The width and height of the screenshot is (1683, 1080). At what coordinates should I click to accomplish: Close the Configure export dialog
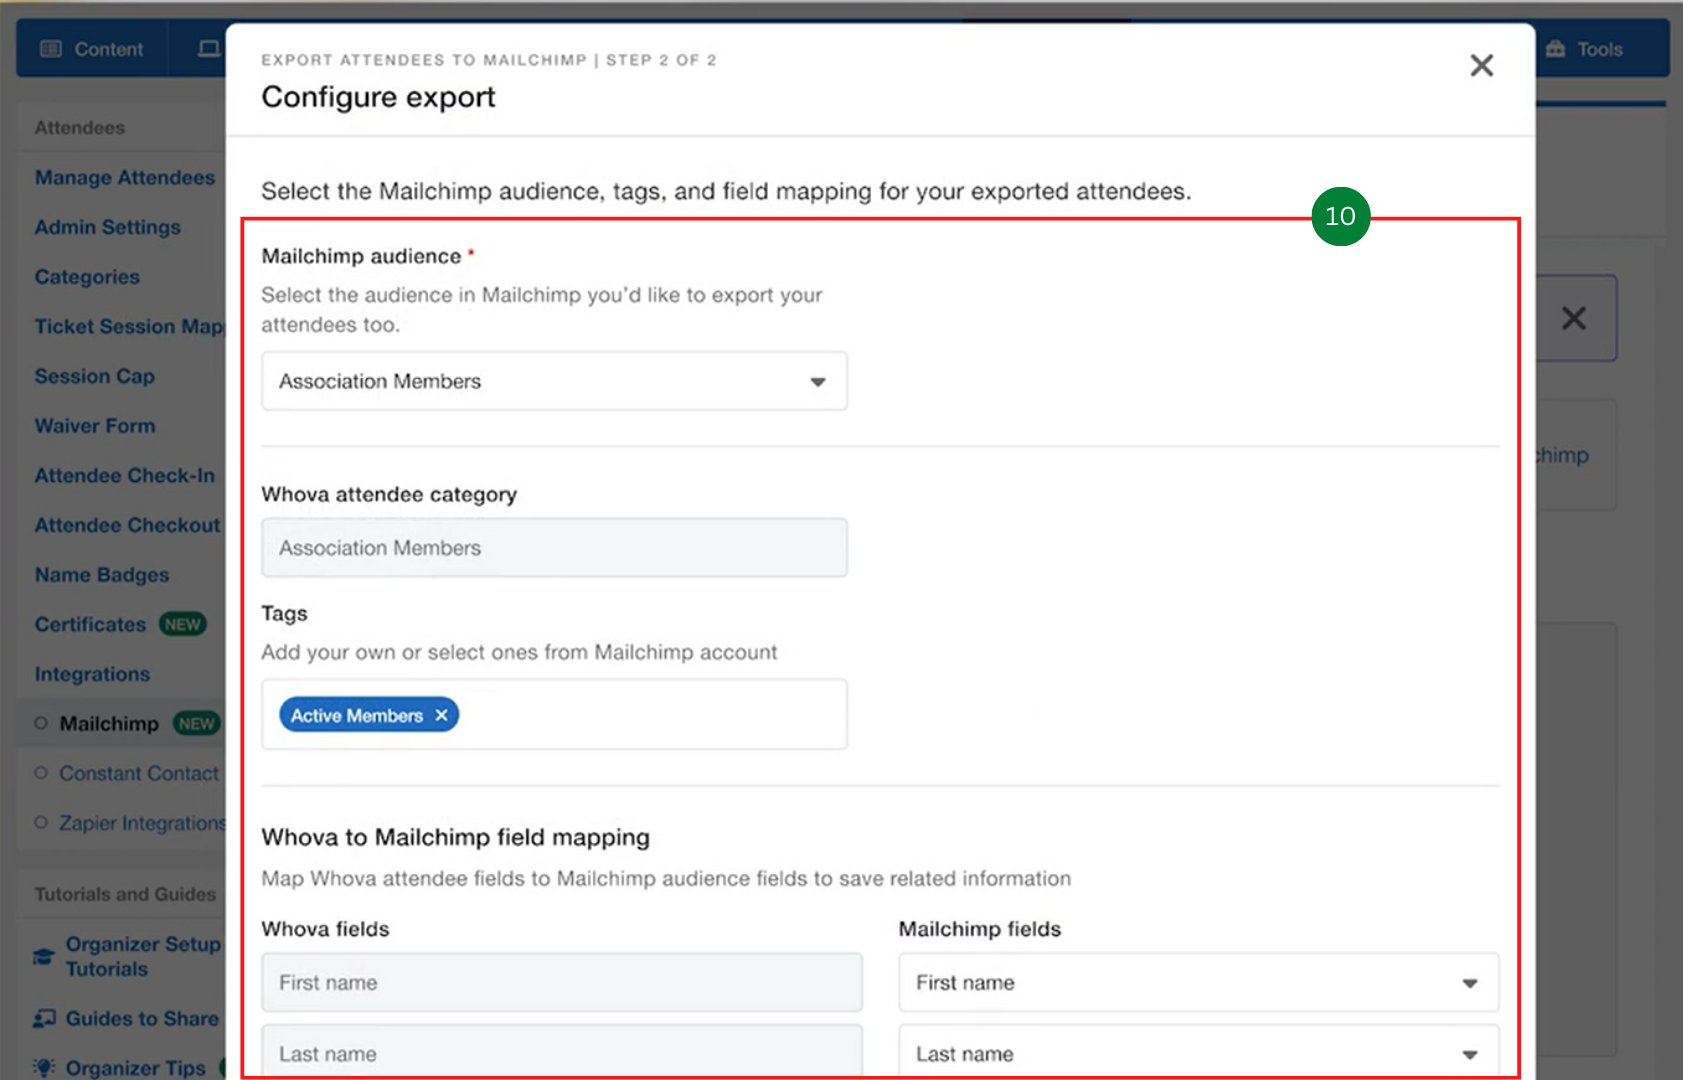[x=1481, y=66]
